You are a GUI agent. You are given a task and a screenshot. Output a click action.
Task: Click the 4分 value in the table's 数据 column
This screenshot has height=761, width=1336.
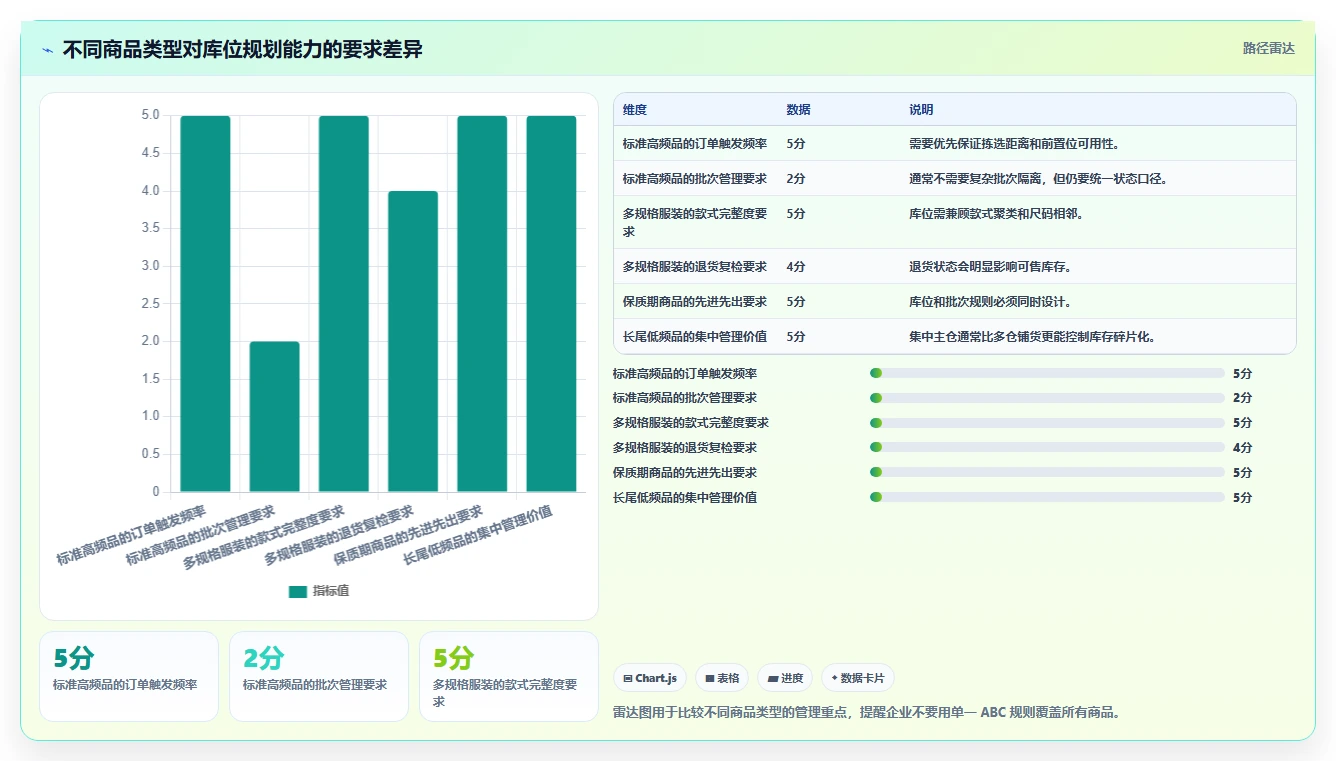(796, 267)
